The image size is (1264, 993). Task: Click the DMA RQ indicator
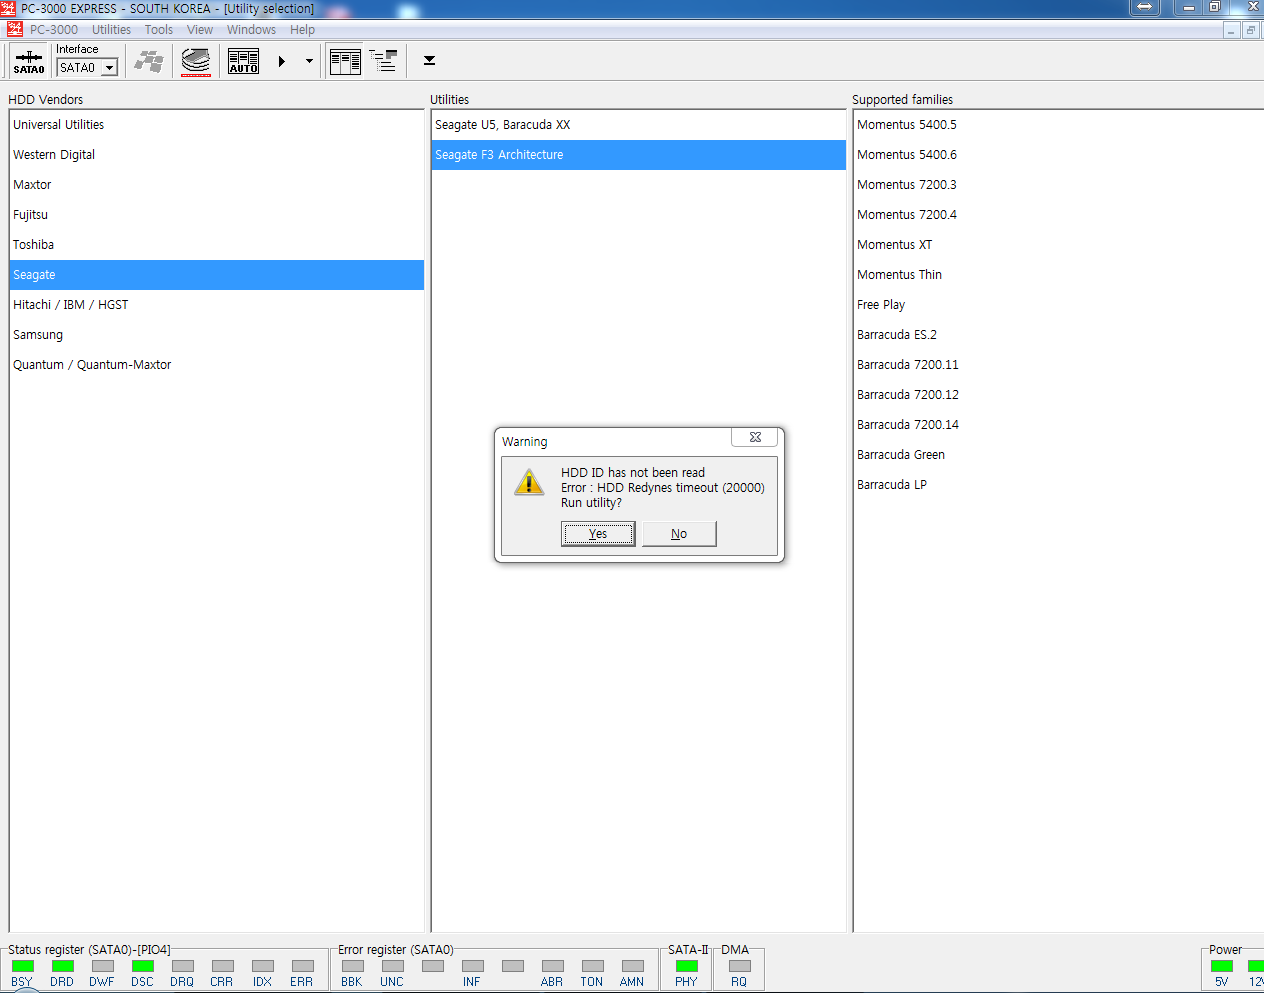pos(740,966)
